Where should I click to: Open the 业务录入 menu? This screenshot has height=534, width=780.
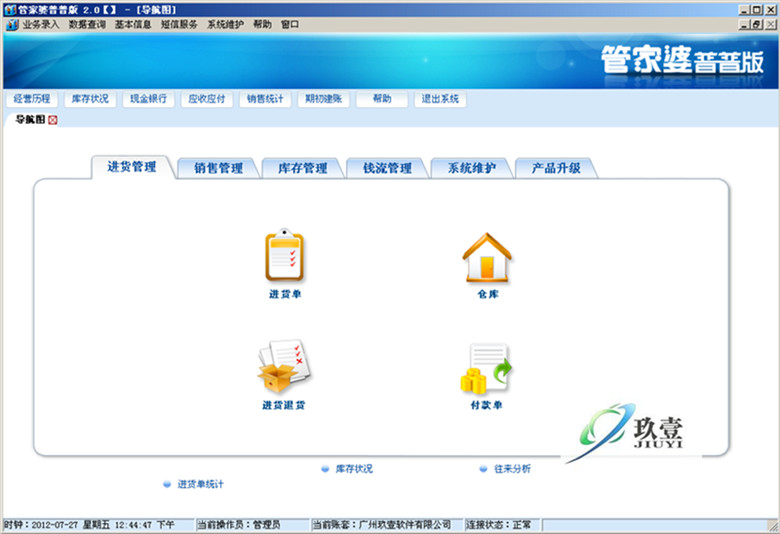point(41,24)
